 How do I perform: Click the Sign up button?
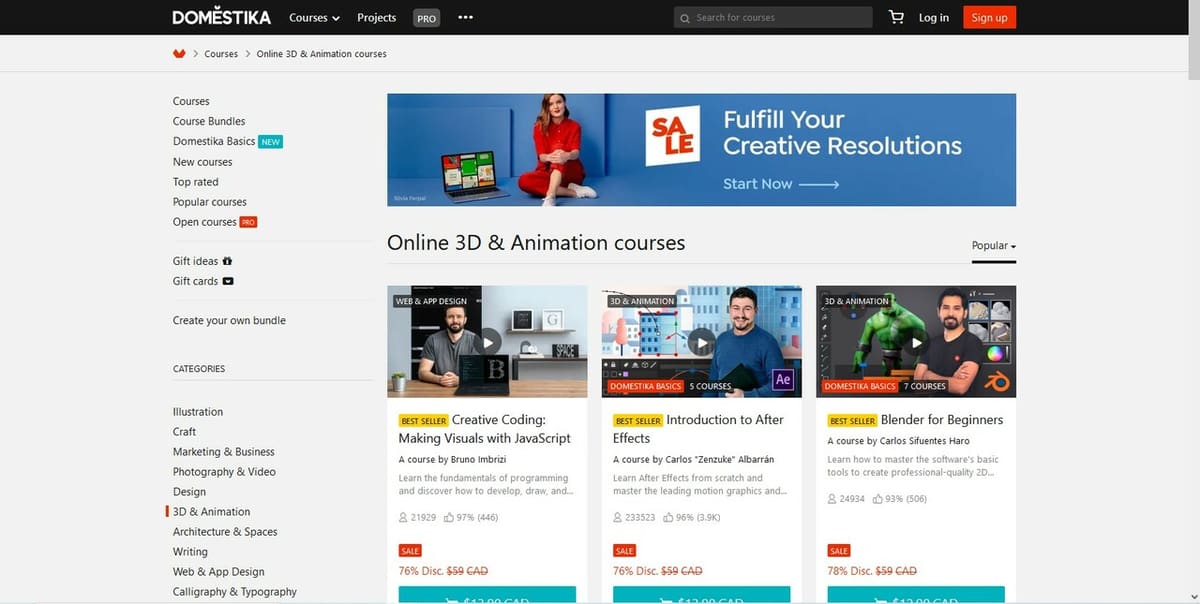pyautogui.click(x=989, y=17)
